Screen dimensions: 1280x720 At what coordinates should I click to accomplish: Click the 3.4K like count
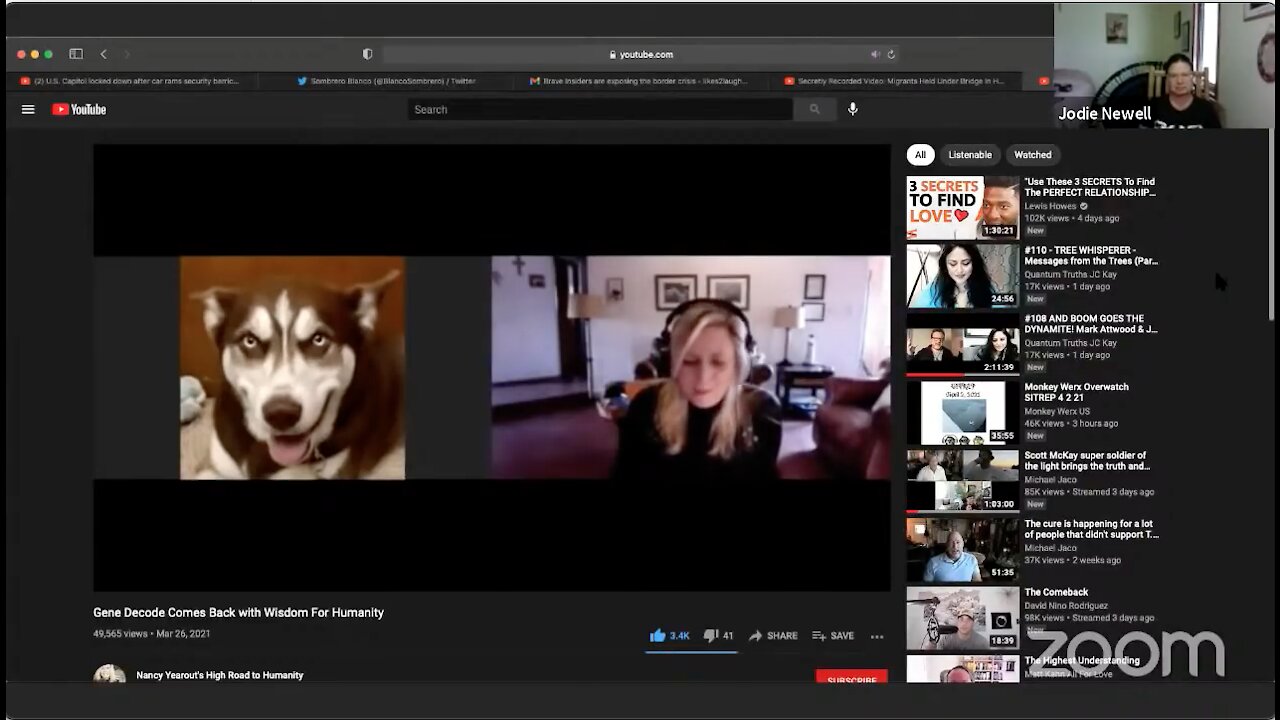click(680, 636)
